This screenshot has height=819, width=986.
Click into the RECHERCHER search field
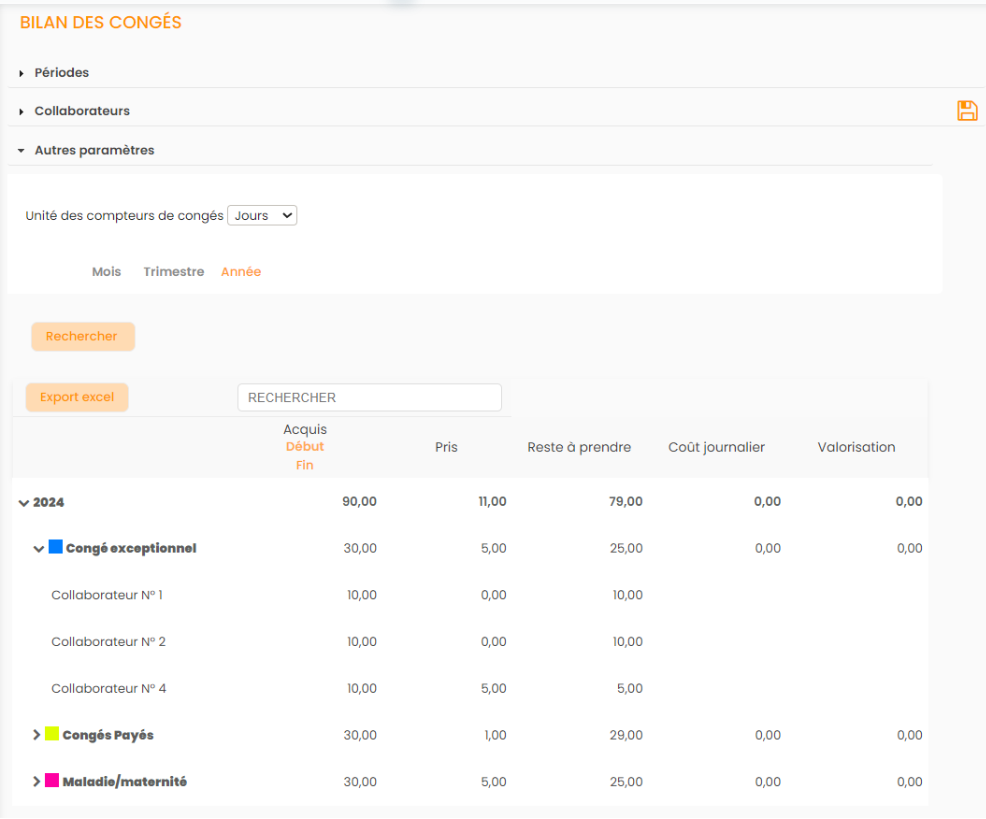[x=369, y=397]
